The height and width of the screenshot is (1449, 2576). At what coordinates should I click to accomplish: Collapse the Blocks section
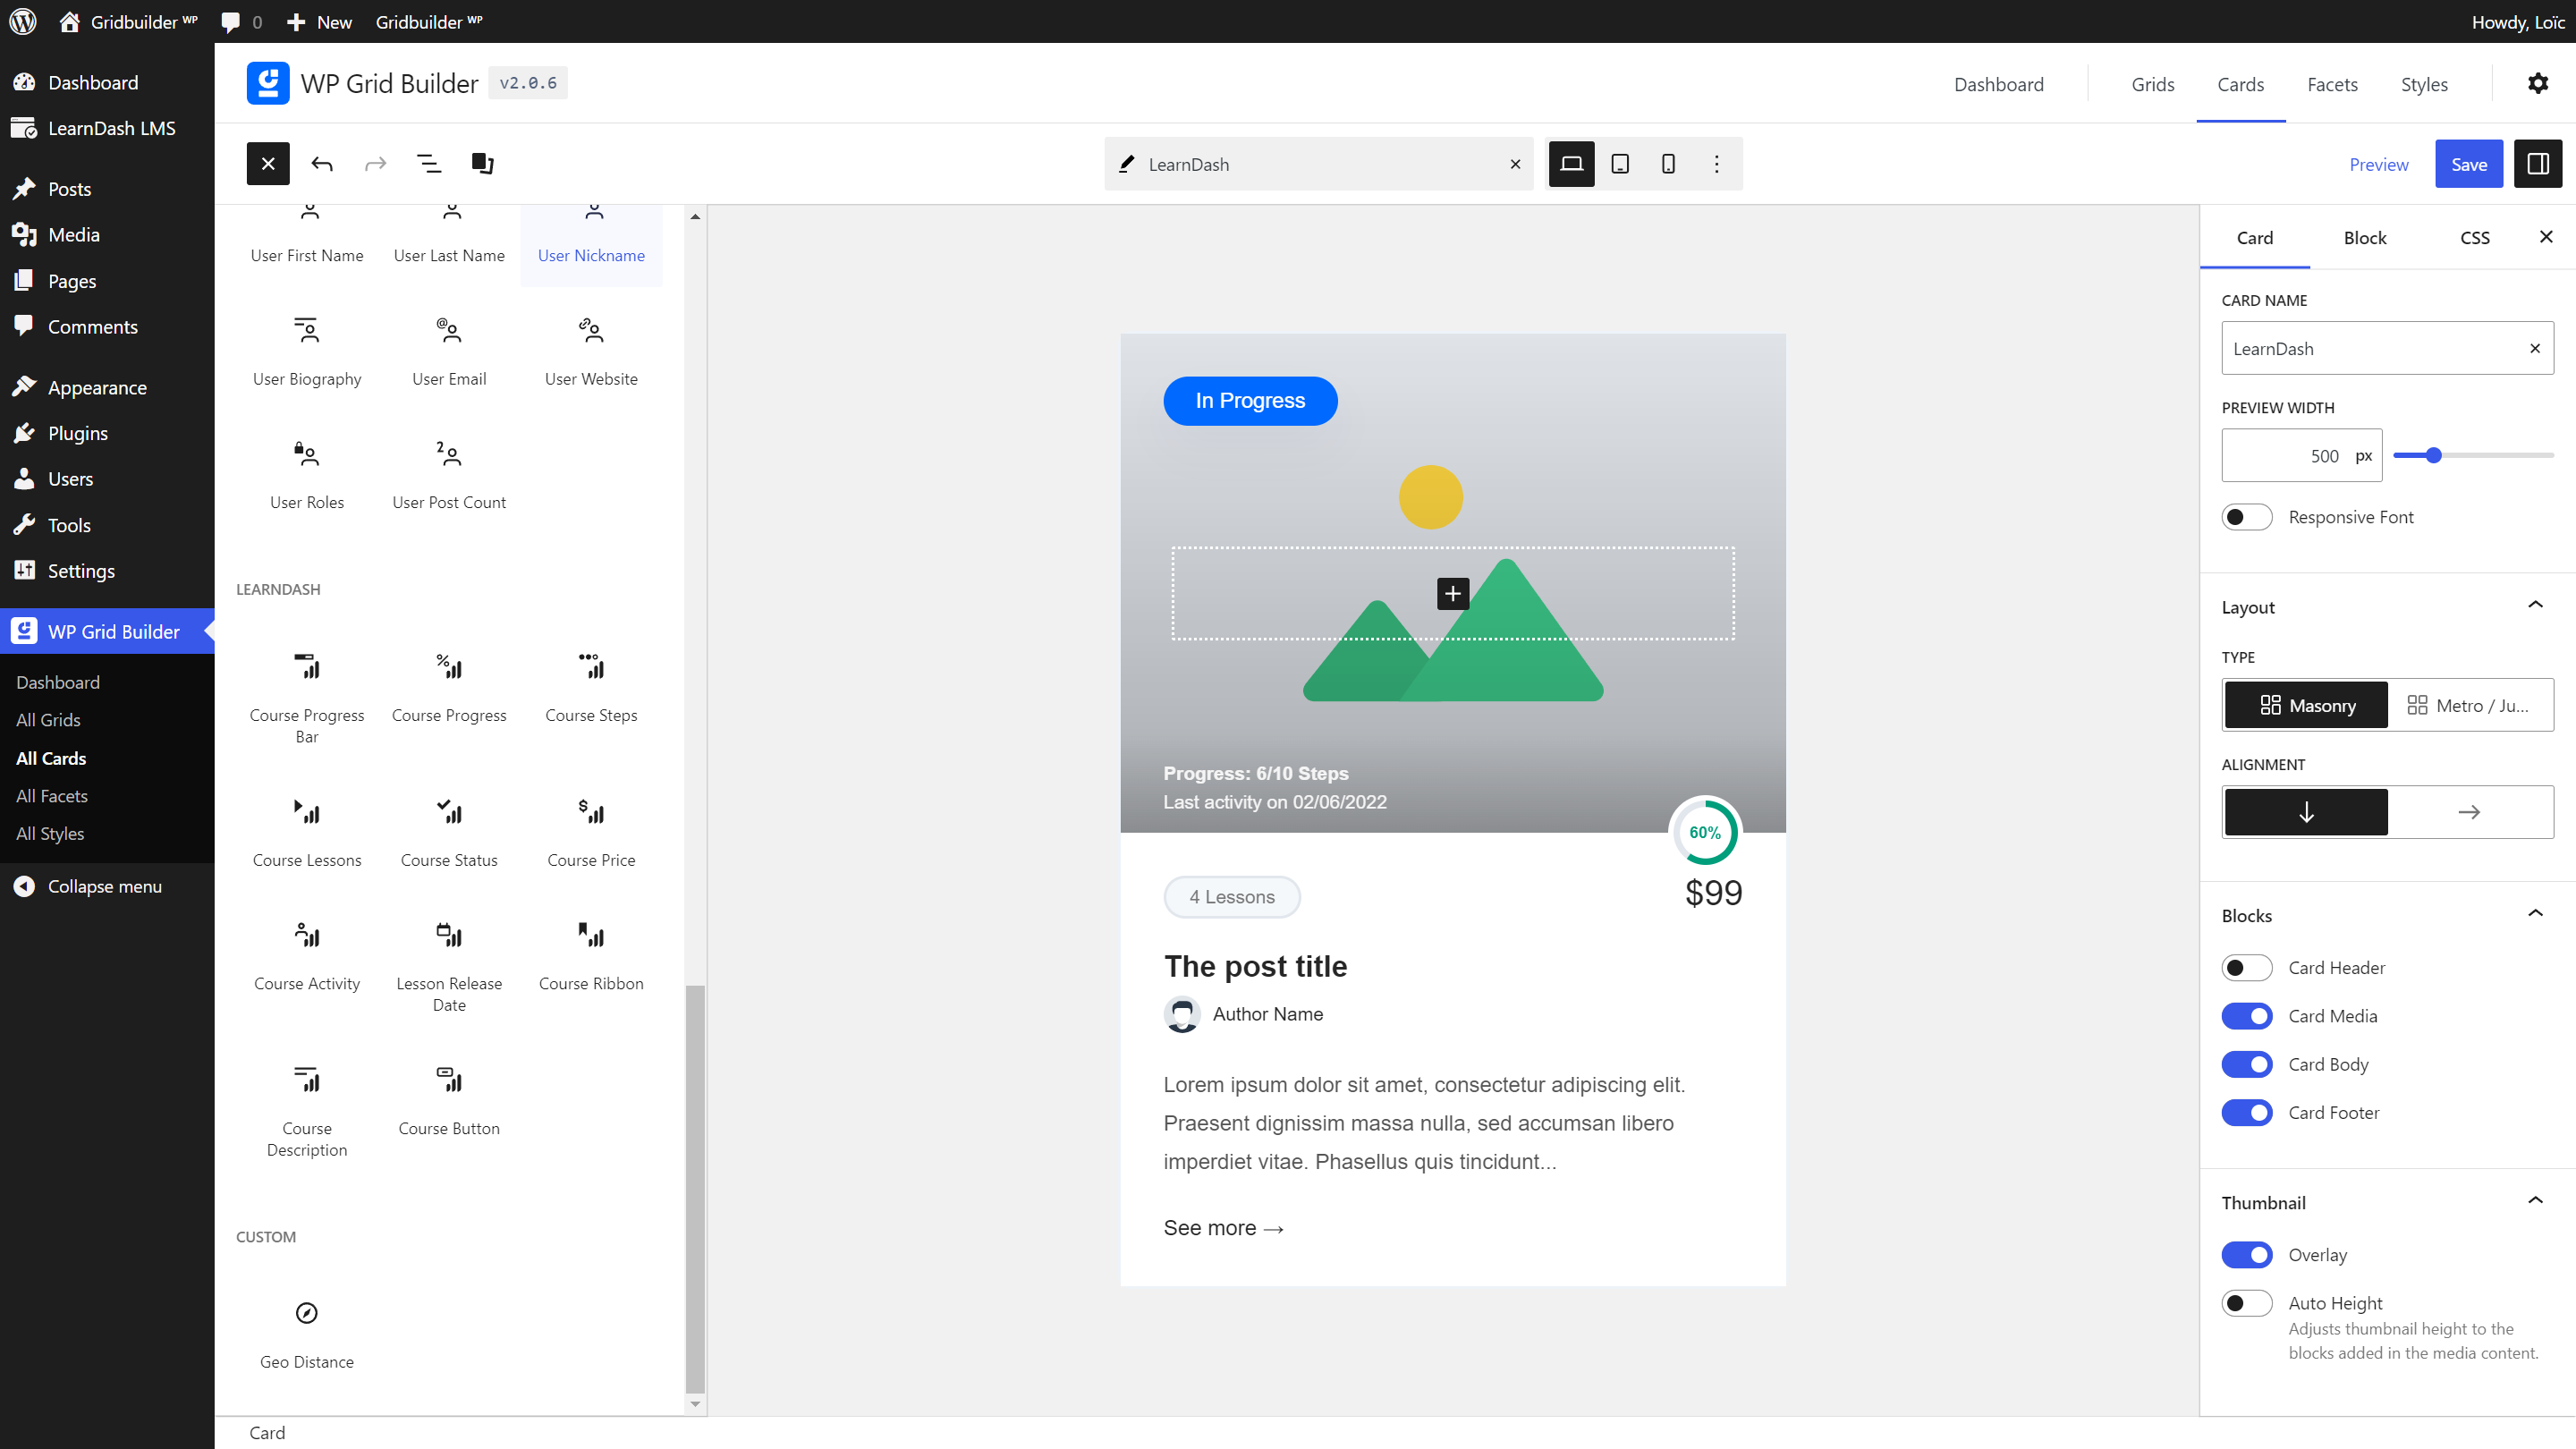click(2535, 913)
